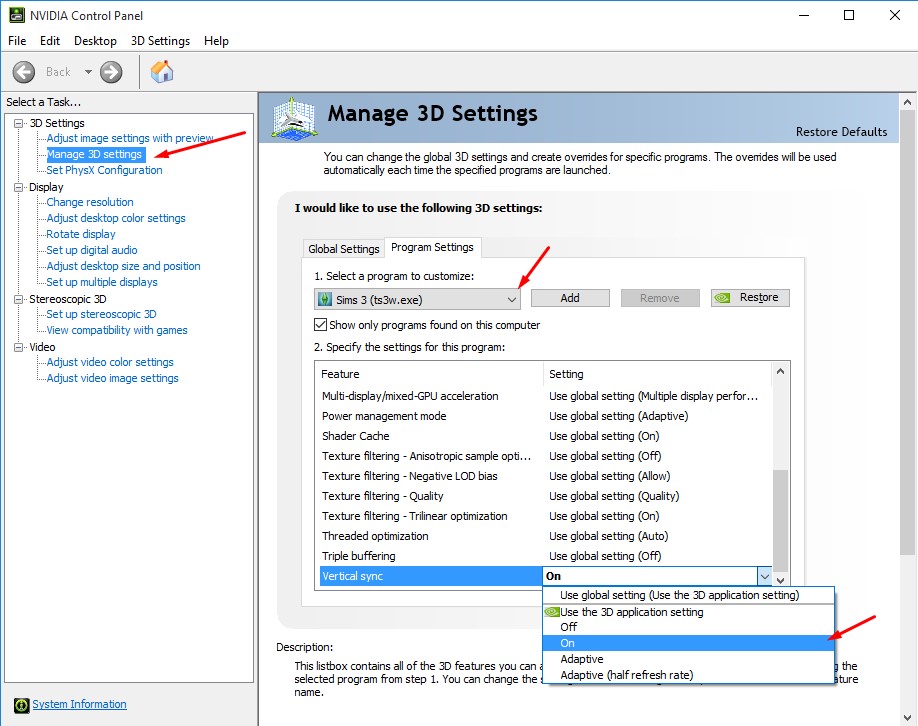Click the Feature column header
Screen dimensions: 918x726
pos(432,374)
